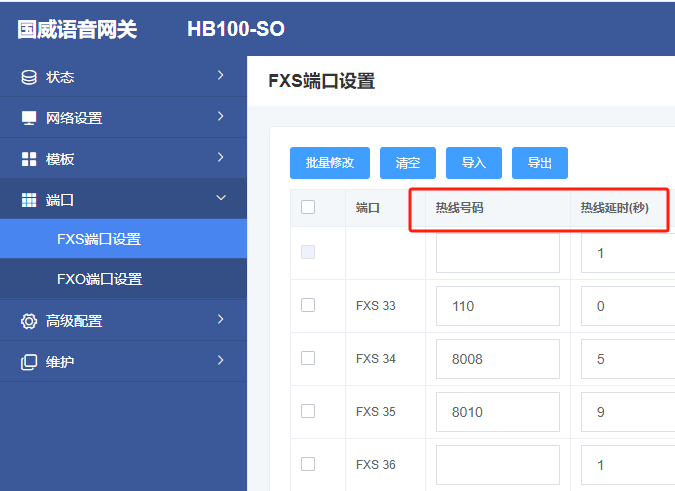Open the 网络设置 sidebar menu
The height and width of the screenshot is (491, 675).
point(123,117)
